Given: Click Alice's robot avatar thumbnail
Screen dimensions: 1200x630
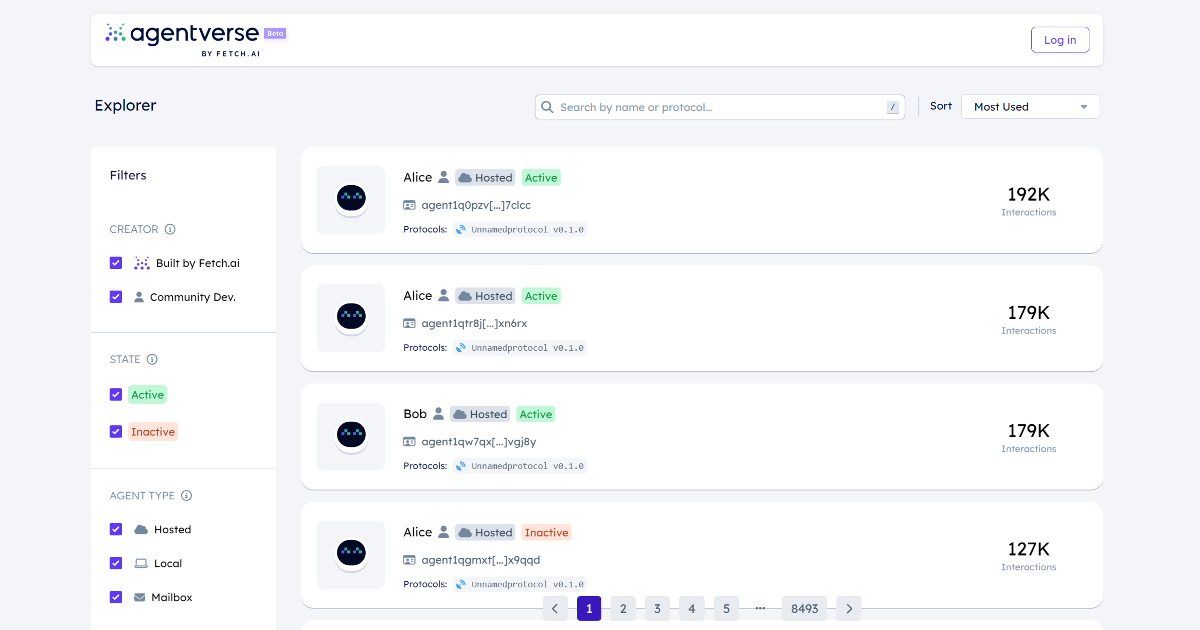Looking at the screenshot, I should [351, 200].
